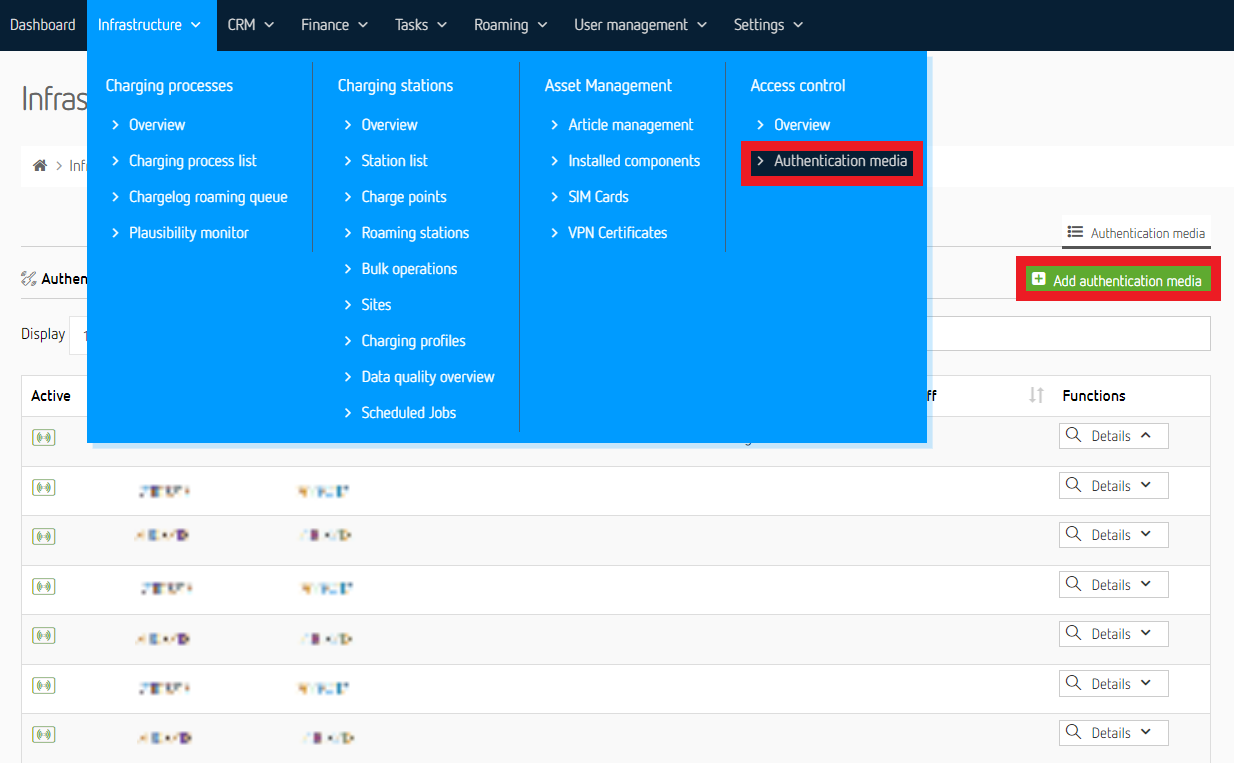
Task: Click the list icon beside Authentication media tab
Action: 1075,232
